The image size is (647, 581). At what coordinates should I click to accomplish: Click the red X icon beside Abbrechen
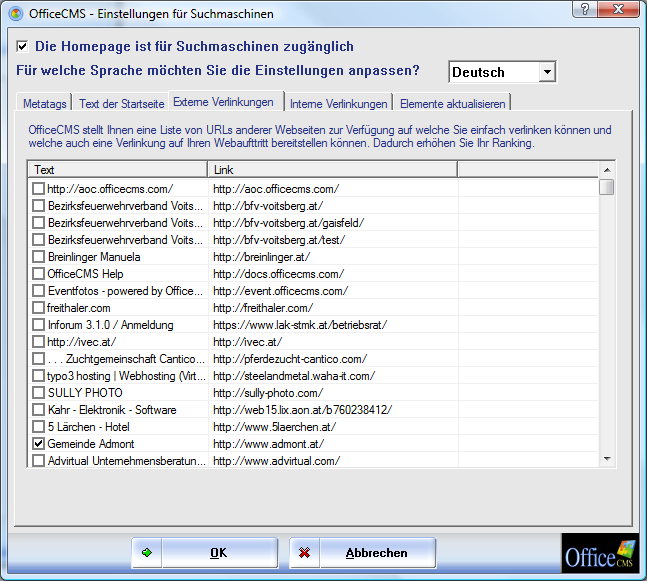(305, 553)
